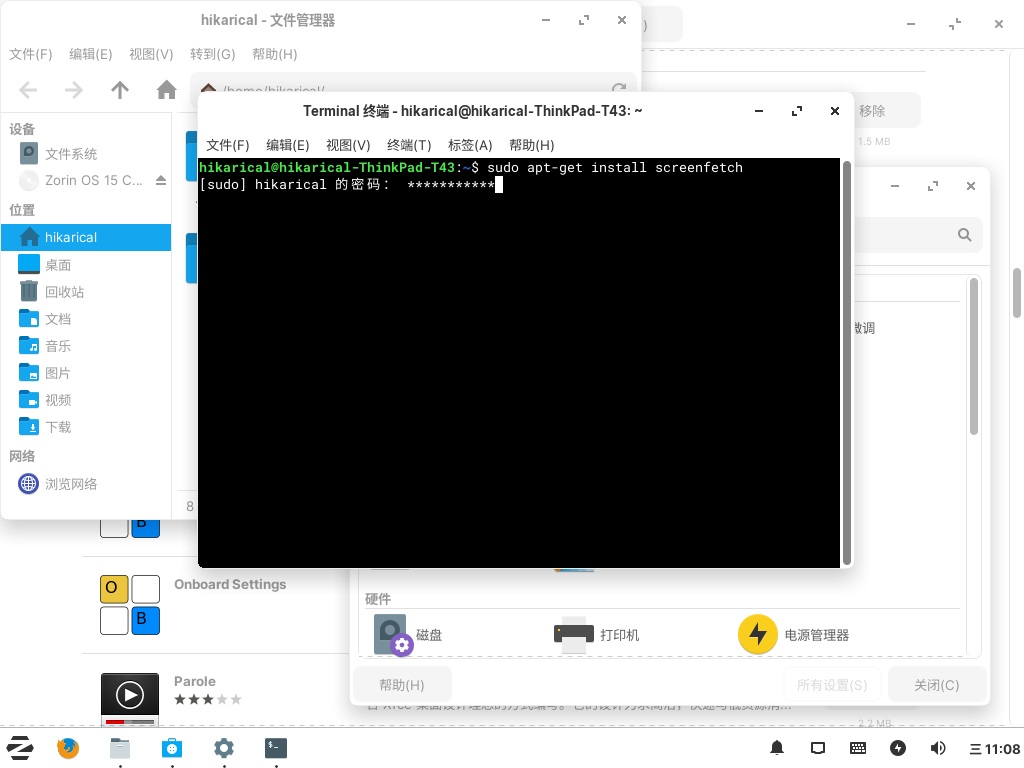The width and height of the screenshot is (1024, 768).
Task: Open the 标签(A) menu in Terminal
Action: (x=470, y=145)
